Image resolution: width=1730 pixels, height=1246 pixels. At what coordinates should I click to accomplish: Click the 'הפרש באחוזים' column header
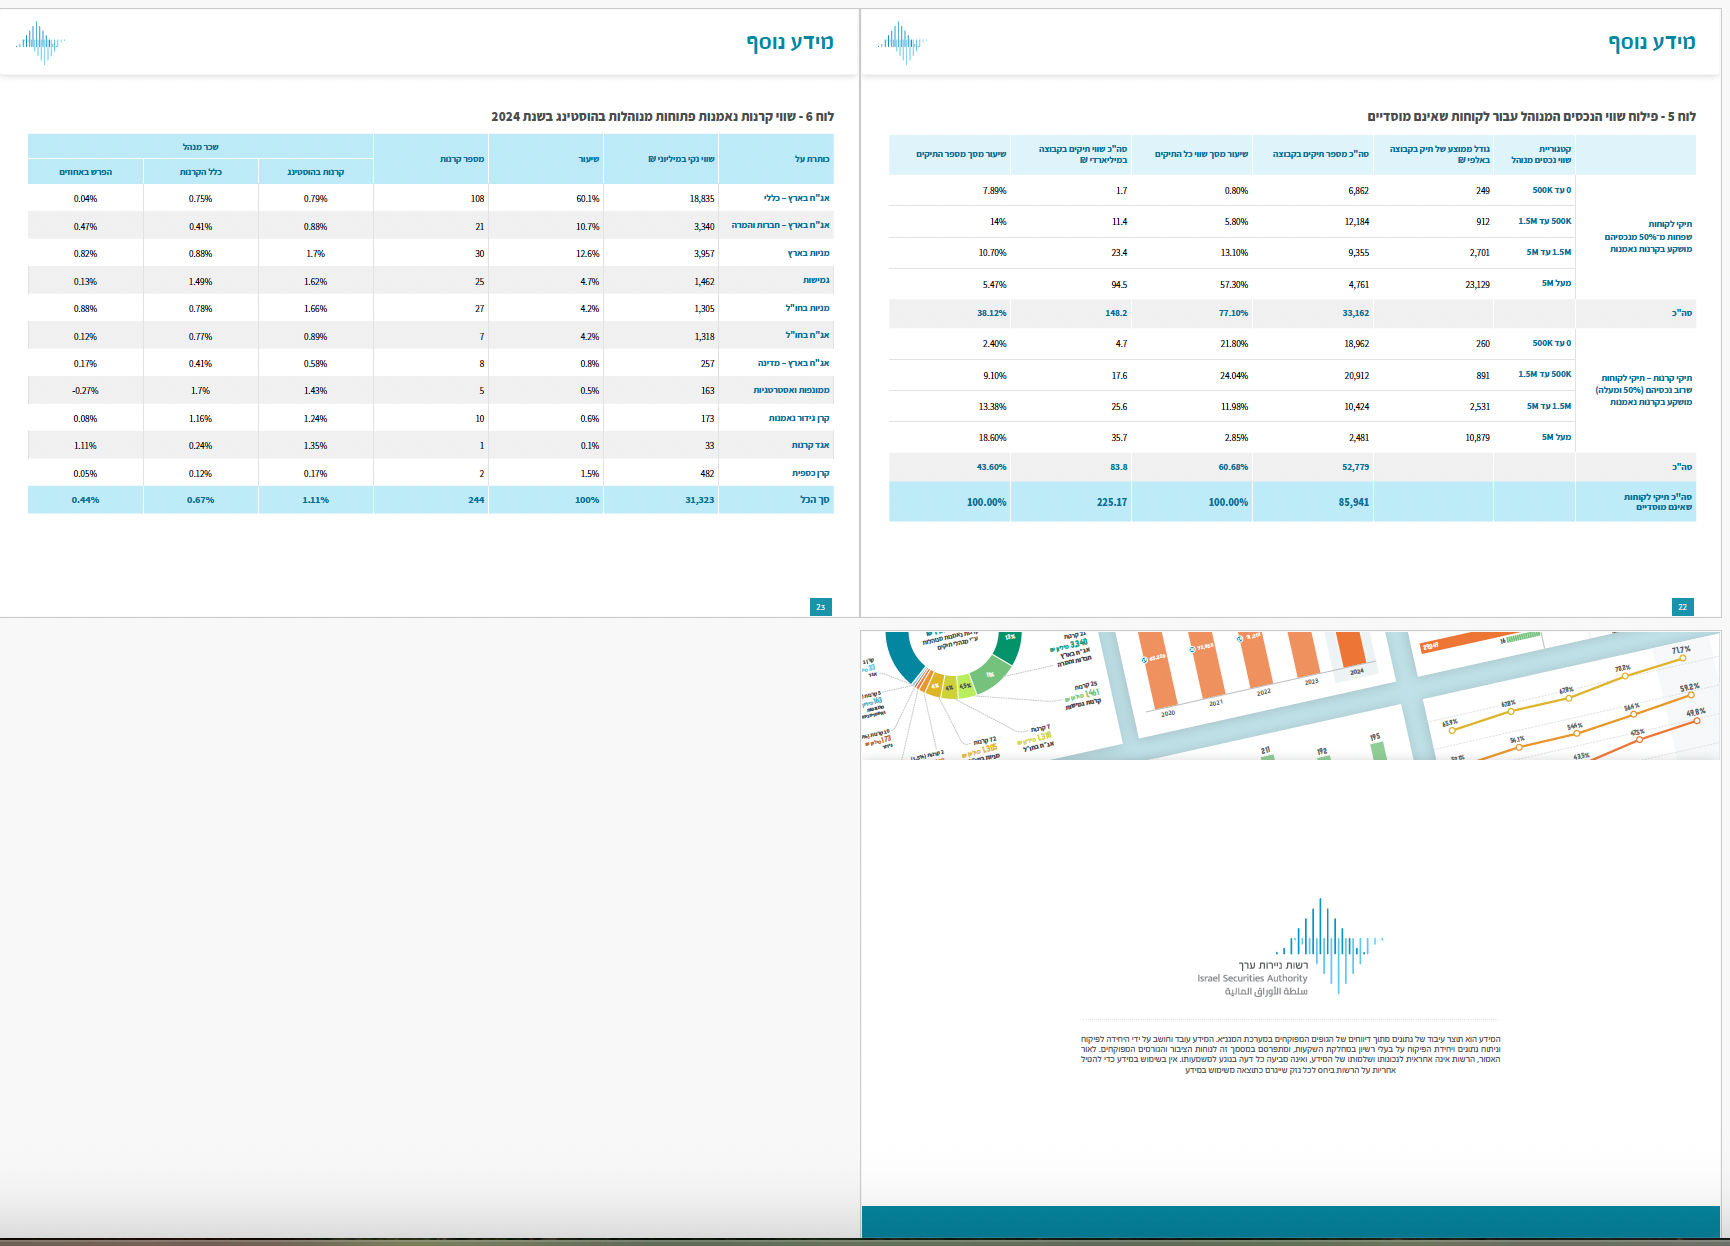86,172
